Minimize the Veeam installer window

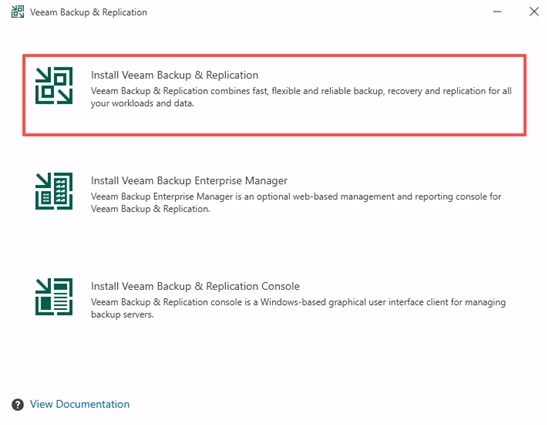point(497,12)
